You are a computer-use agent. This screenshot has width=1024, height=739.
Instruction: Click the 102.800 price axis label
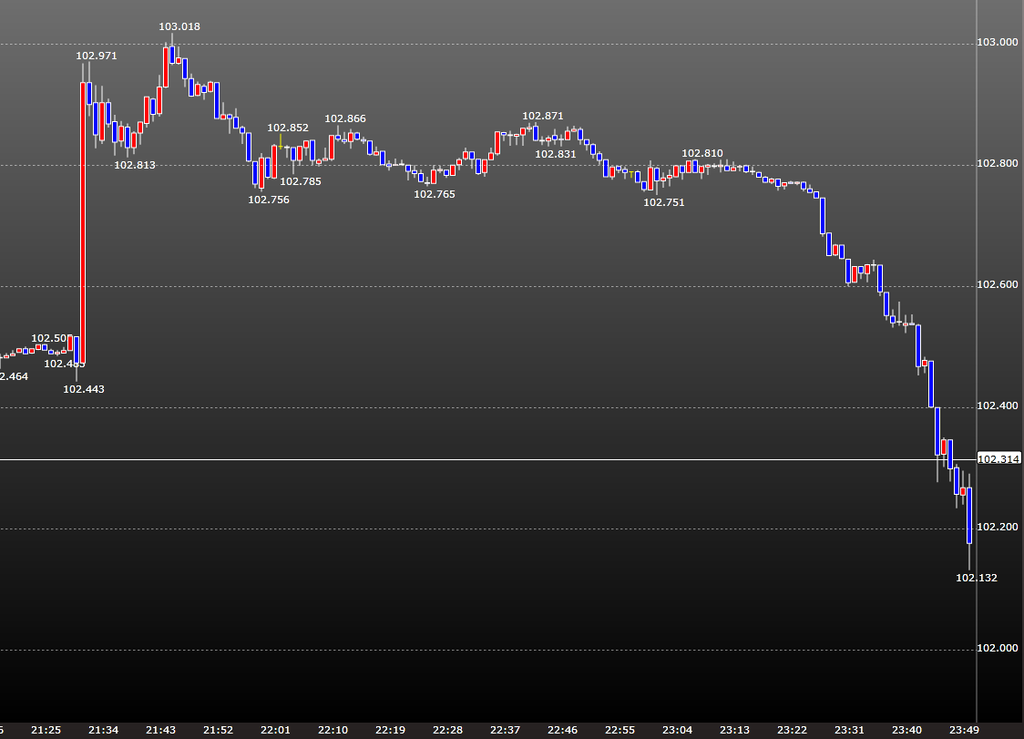[x=997, y=164]
